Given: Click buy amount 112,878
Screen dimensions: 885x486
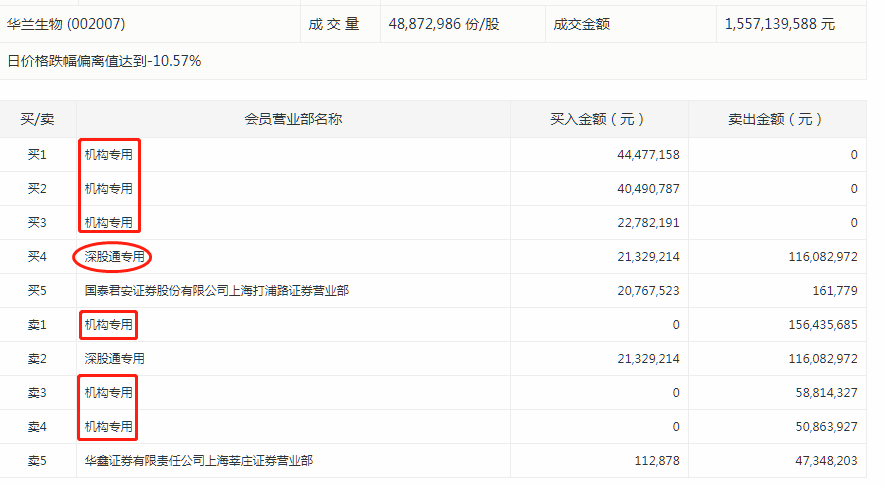Looking at the screenshot, I should [x=657, y=461].
